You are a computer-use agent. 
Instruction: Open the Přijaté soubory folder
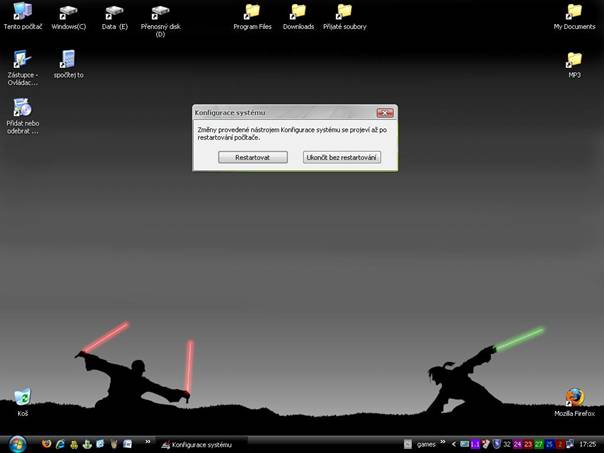pos(344,17)
